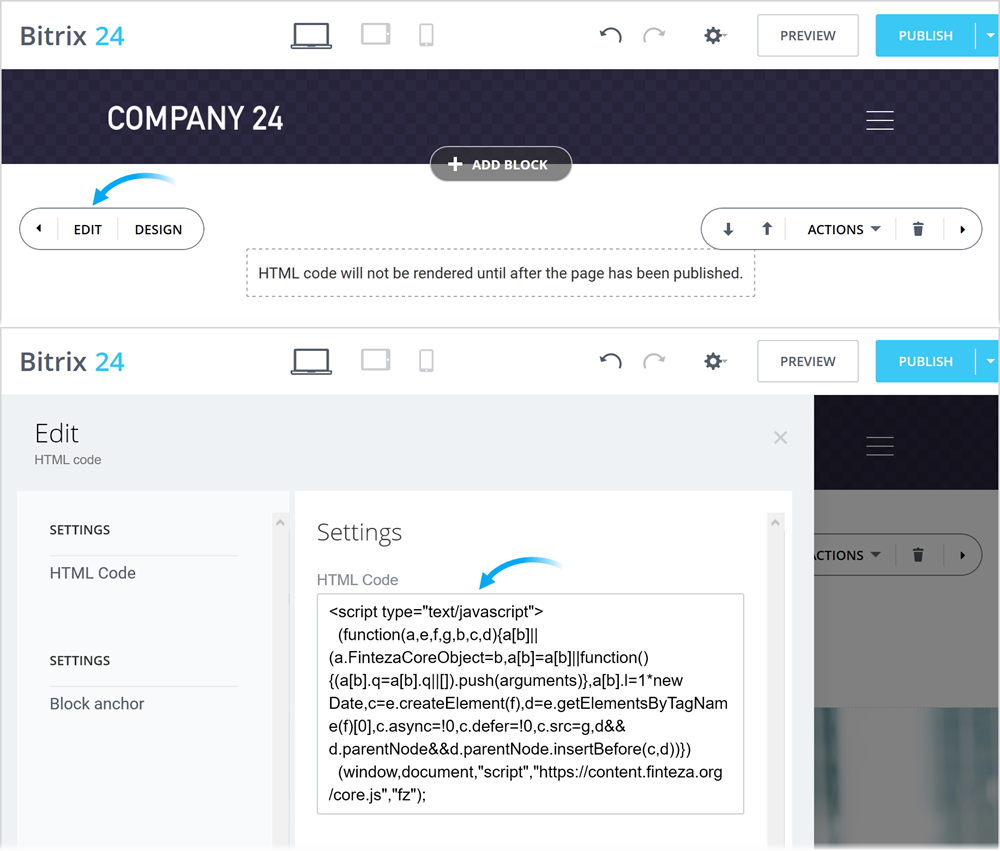
Task: Select desktop view icon in top toolbar
Action: pyautogui.click(x=311, y=35)
